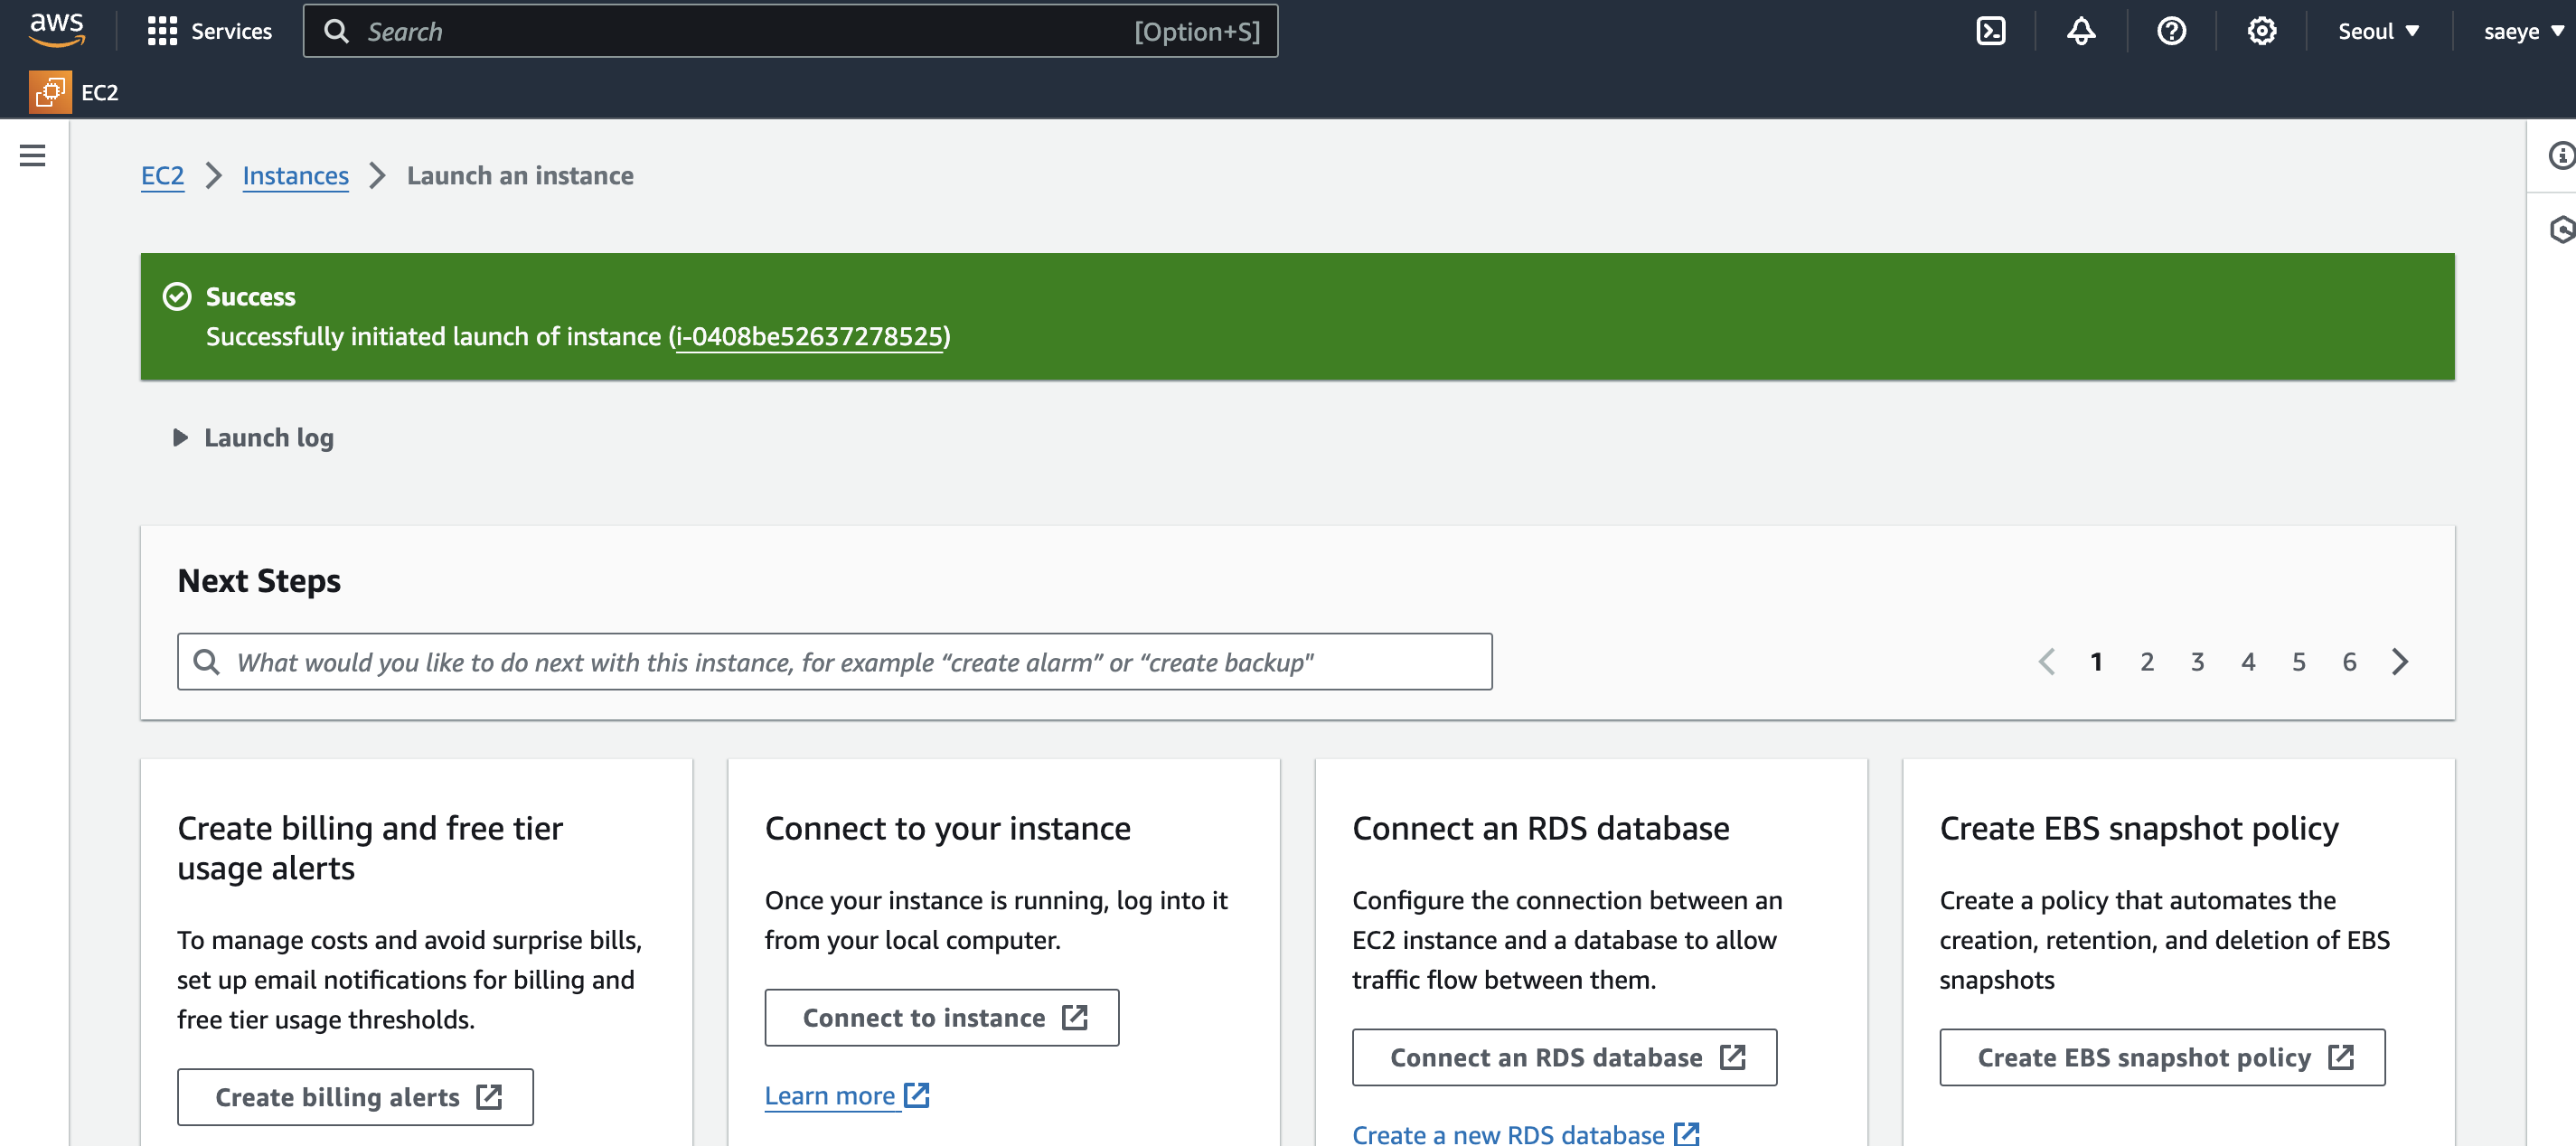Click the AWS logo home icon
The width and height of the screenshot is (2576, 1146).
pyautogui.click(x=56, y=30)
